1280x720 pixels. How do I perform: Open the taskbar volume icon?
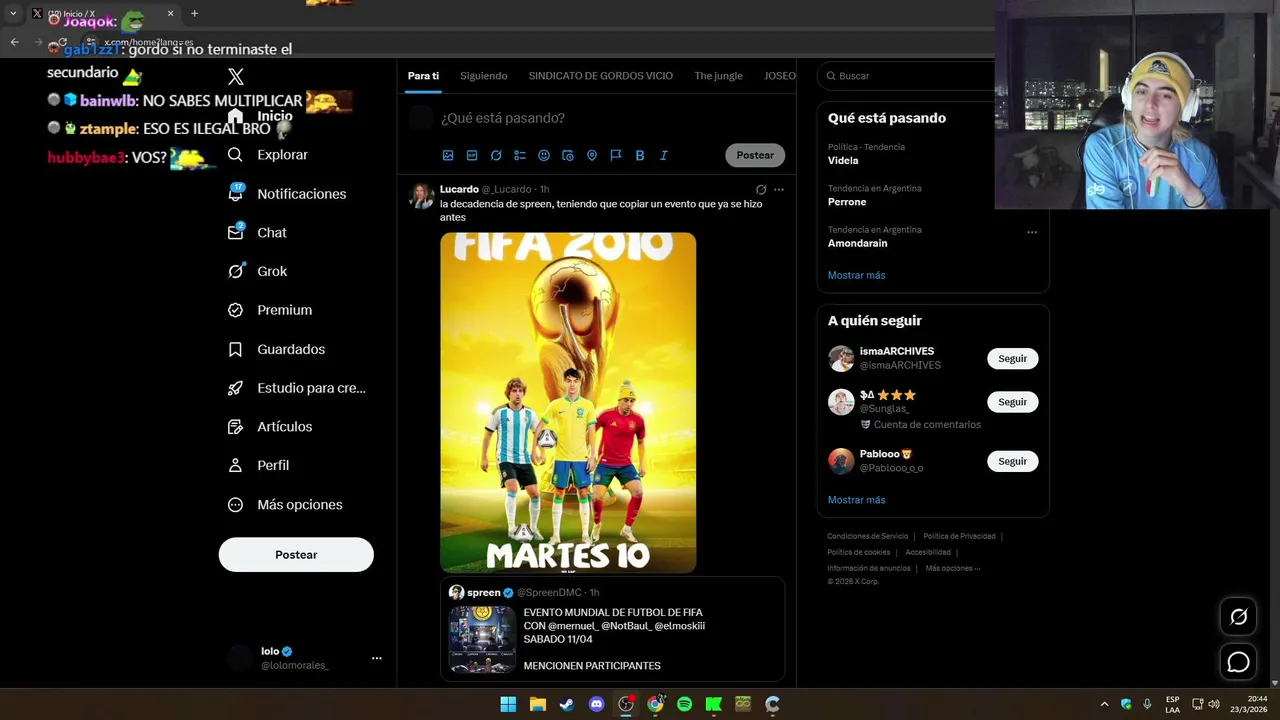(1214, 704)
